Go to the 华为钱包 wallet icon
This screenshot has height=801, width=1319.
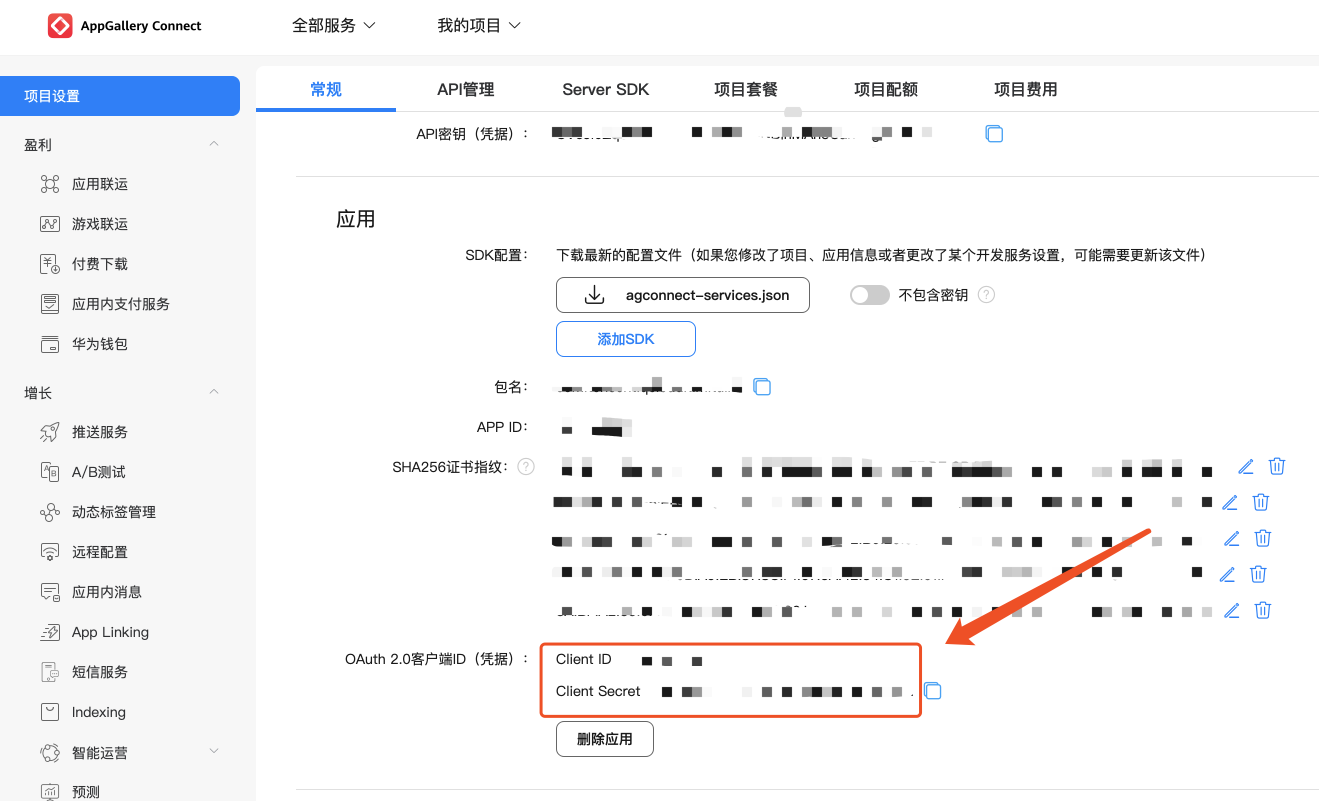point(50,344)
